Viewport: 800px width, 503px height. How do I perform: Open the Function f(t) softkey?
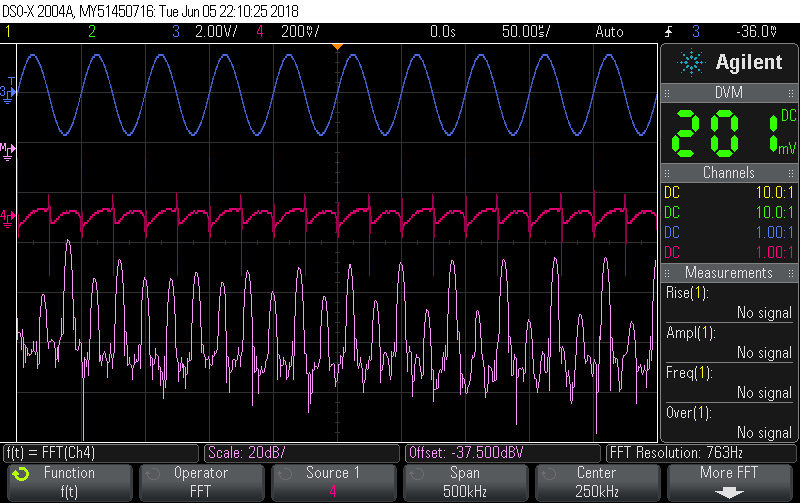pyautogui.click(x=69, y=482)
